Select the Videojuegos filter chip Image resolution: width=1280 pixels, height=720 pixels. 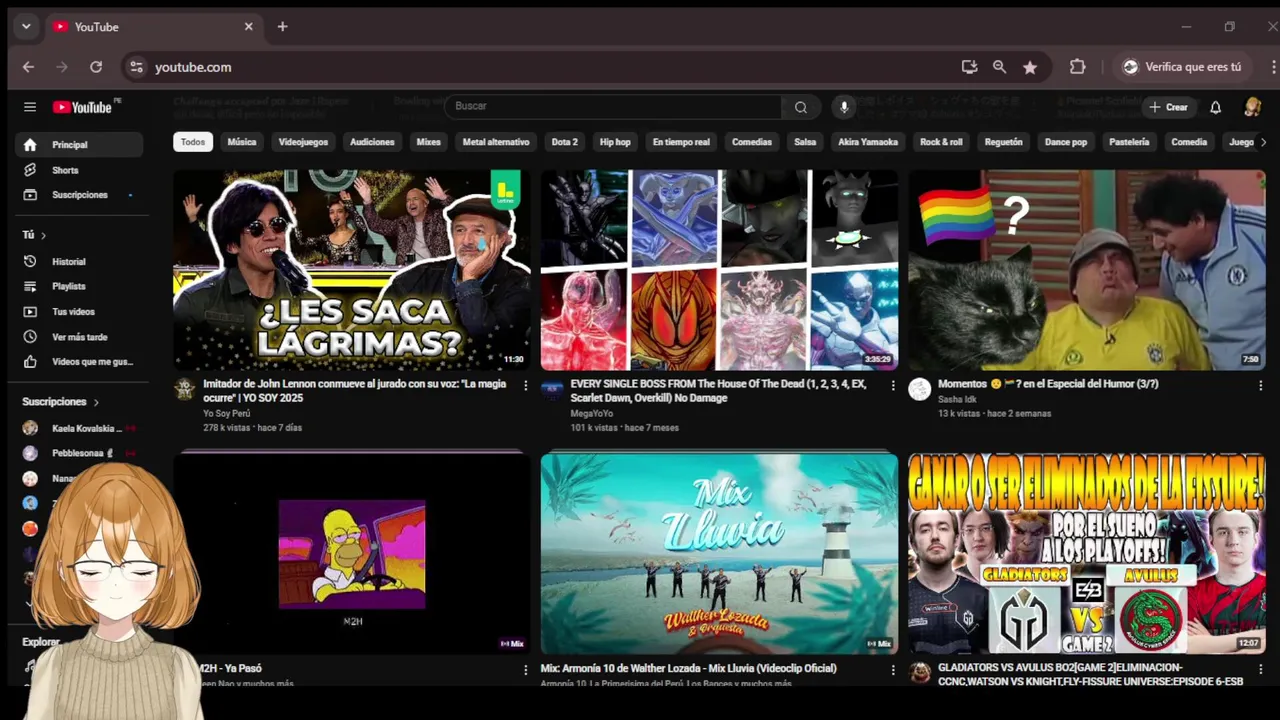coord(303,142)
